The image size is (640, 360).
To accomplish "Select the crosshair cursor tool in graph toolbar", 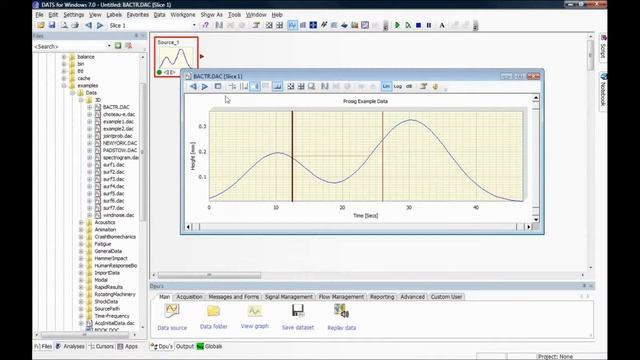I will 232,87.
